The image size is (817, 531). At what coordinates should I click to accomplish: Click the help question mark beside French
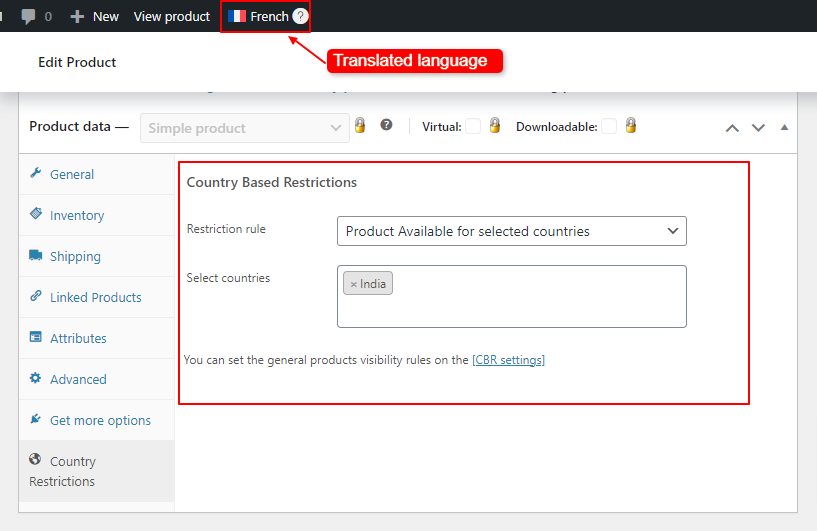click(300, 16)
